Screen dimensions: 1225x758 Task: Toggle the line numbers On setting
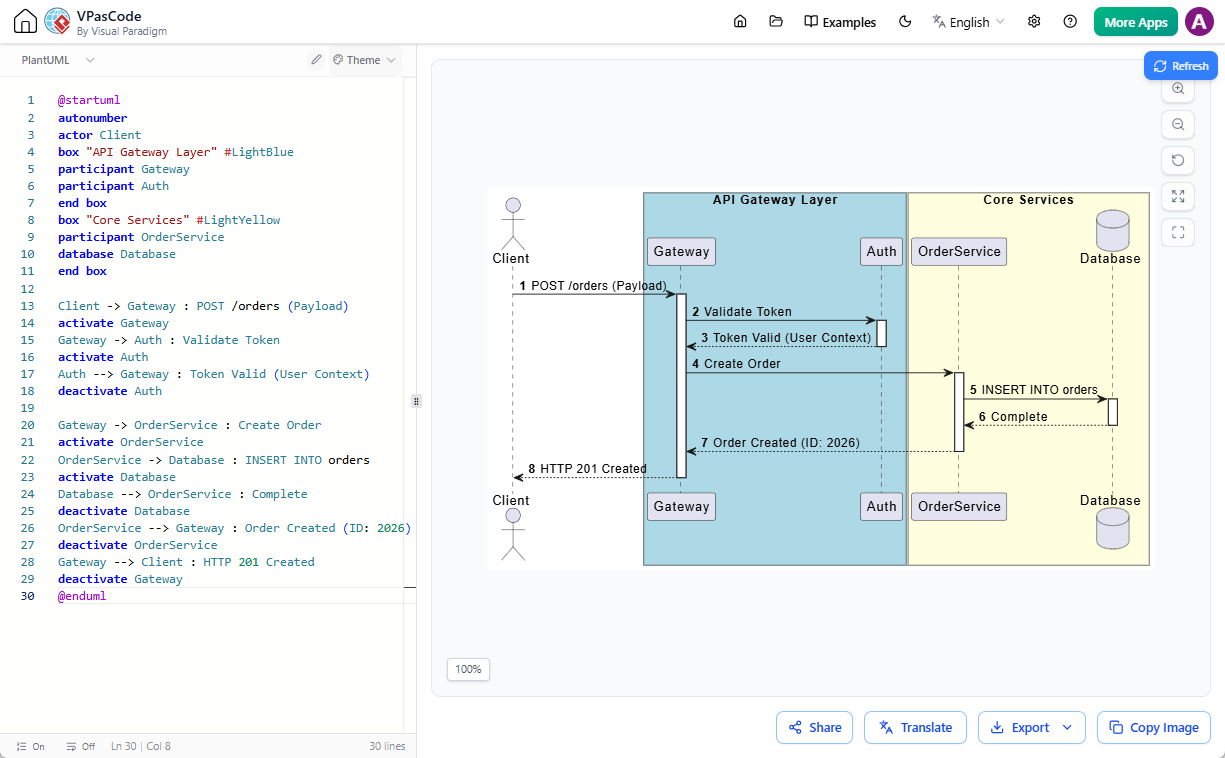click(31, 746)
